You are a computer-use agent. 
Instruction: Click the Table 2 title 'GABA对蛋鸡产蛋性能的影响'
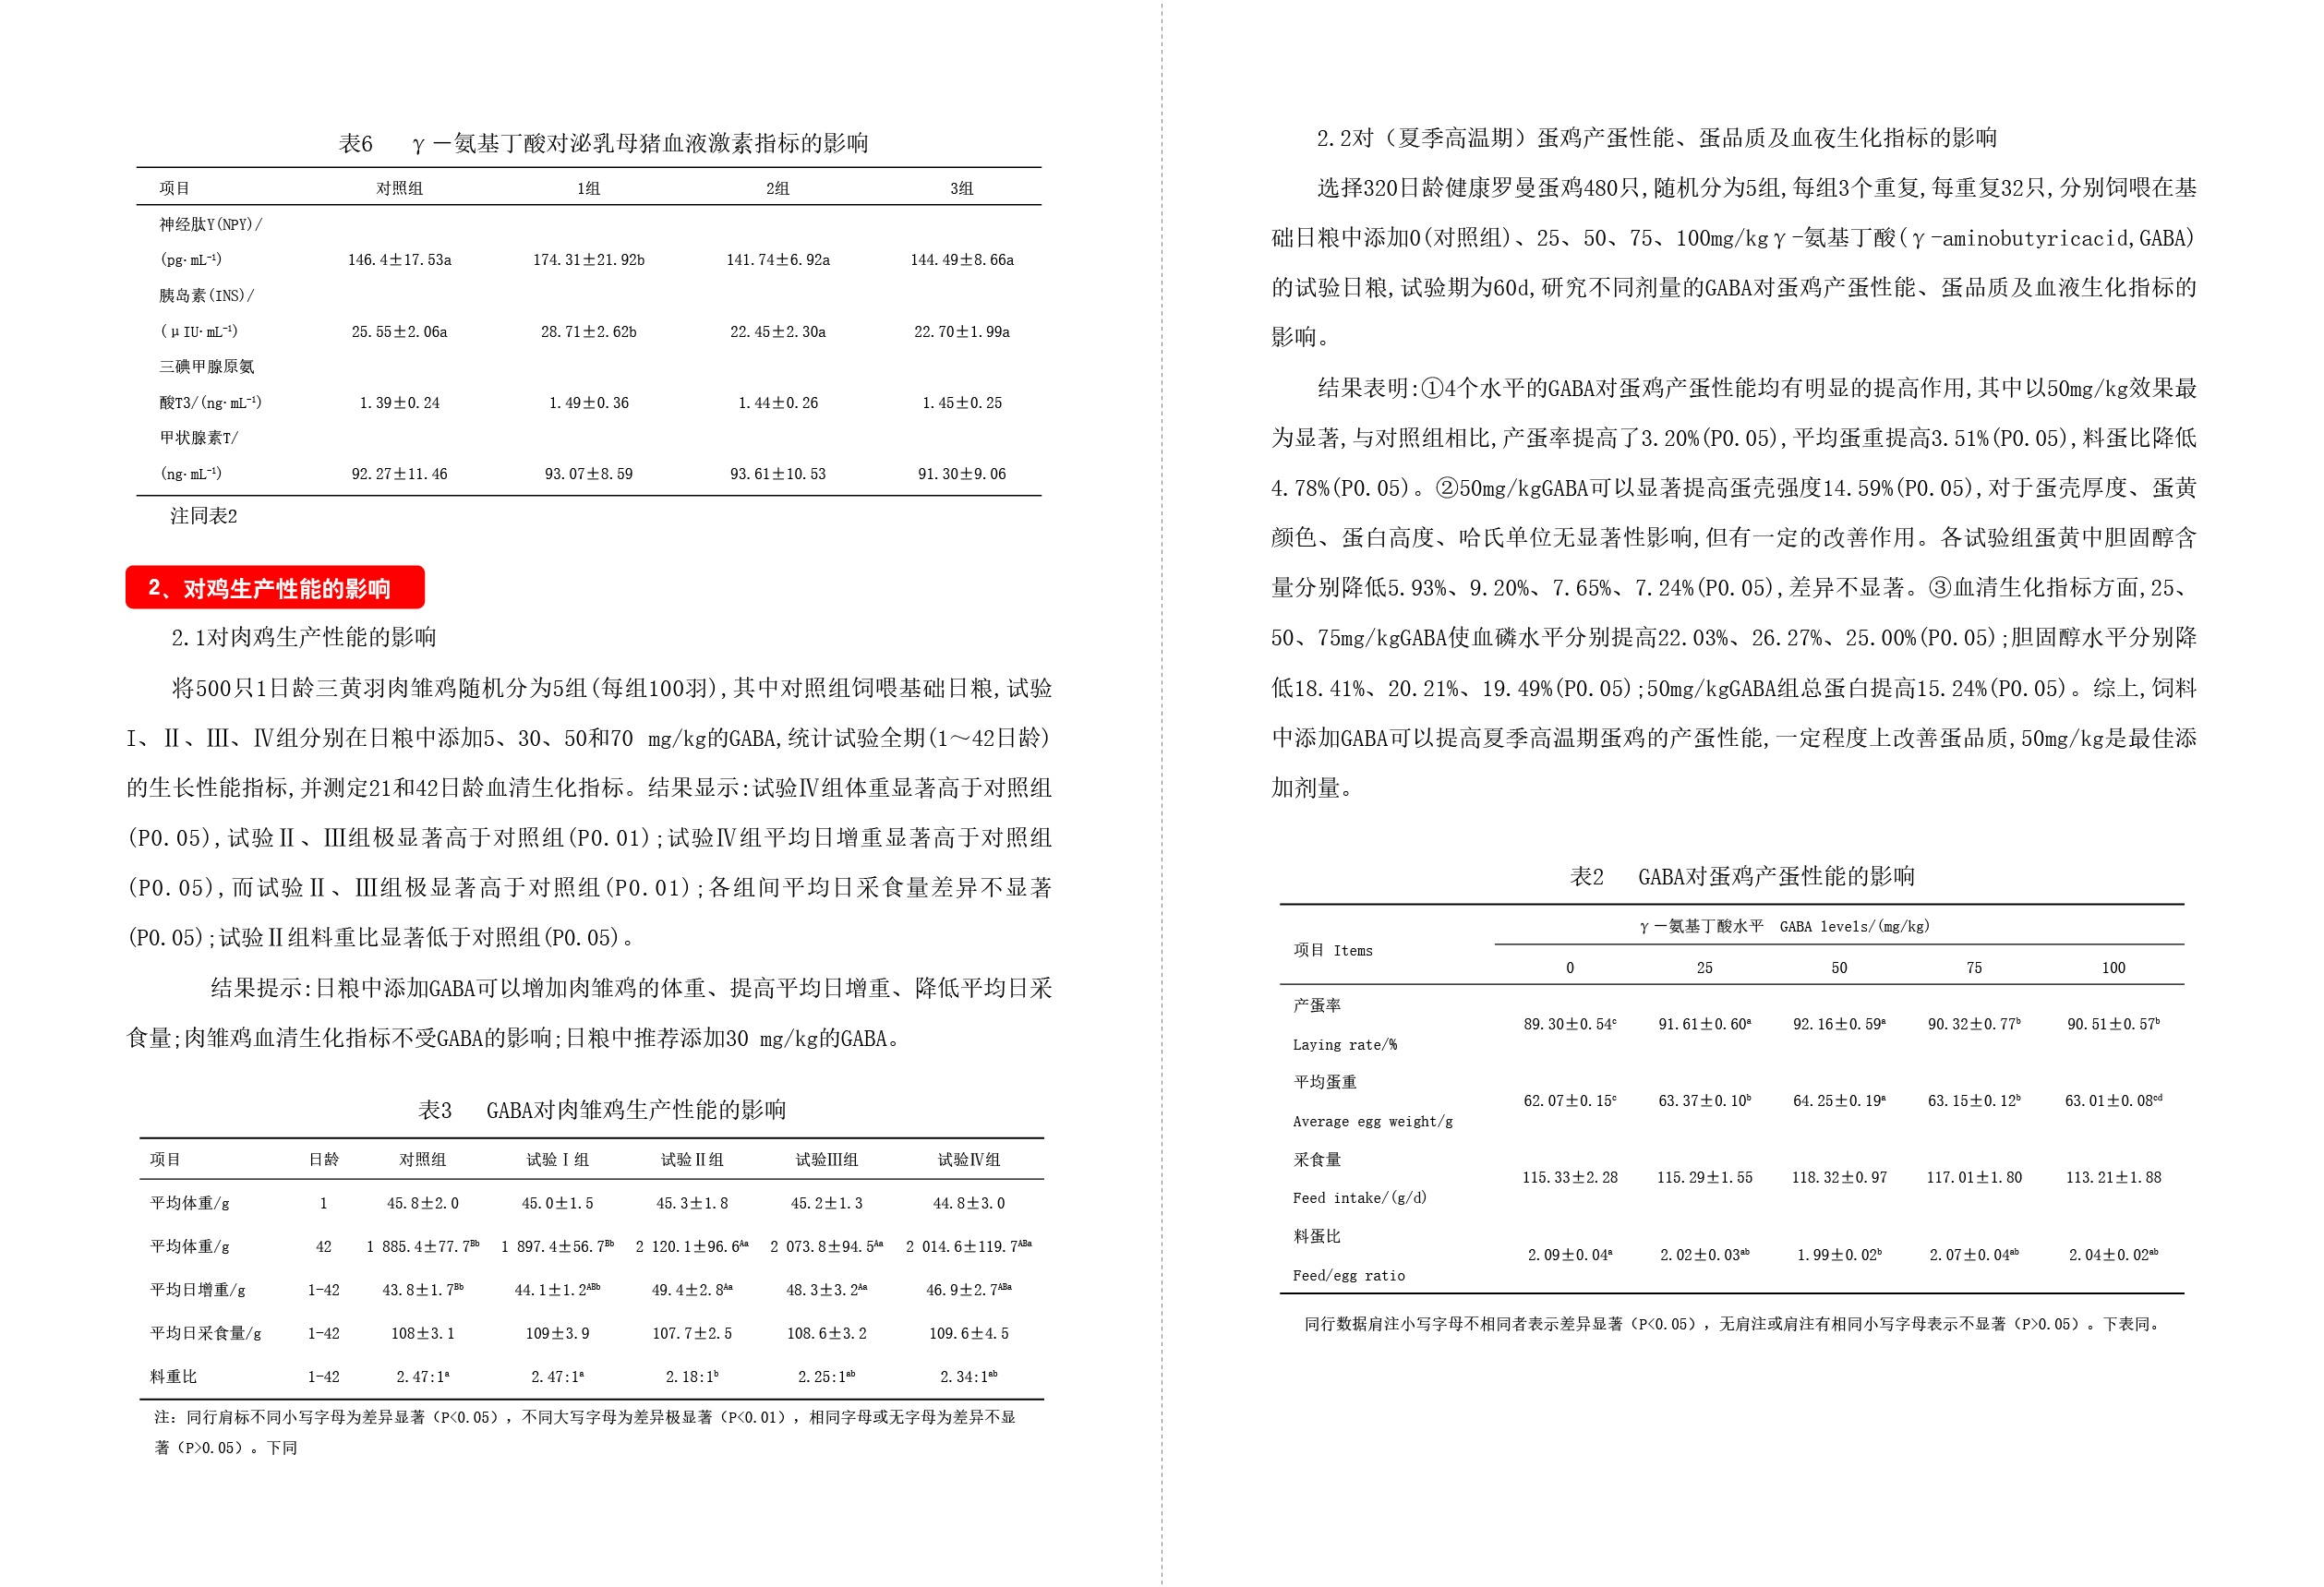pyautogui.click(x=1742, y=877)
